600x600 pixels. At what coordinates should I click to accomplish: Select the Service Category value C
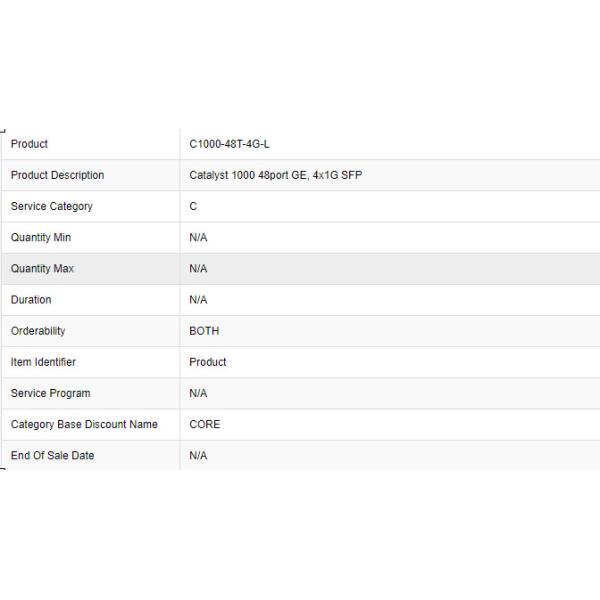pyautogui.click(x=193, y=206)
